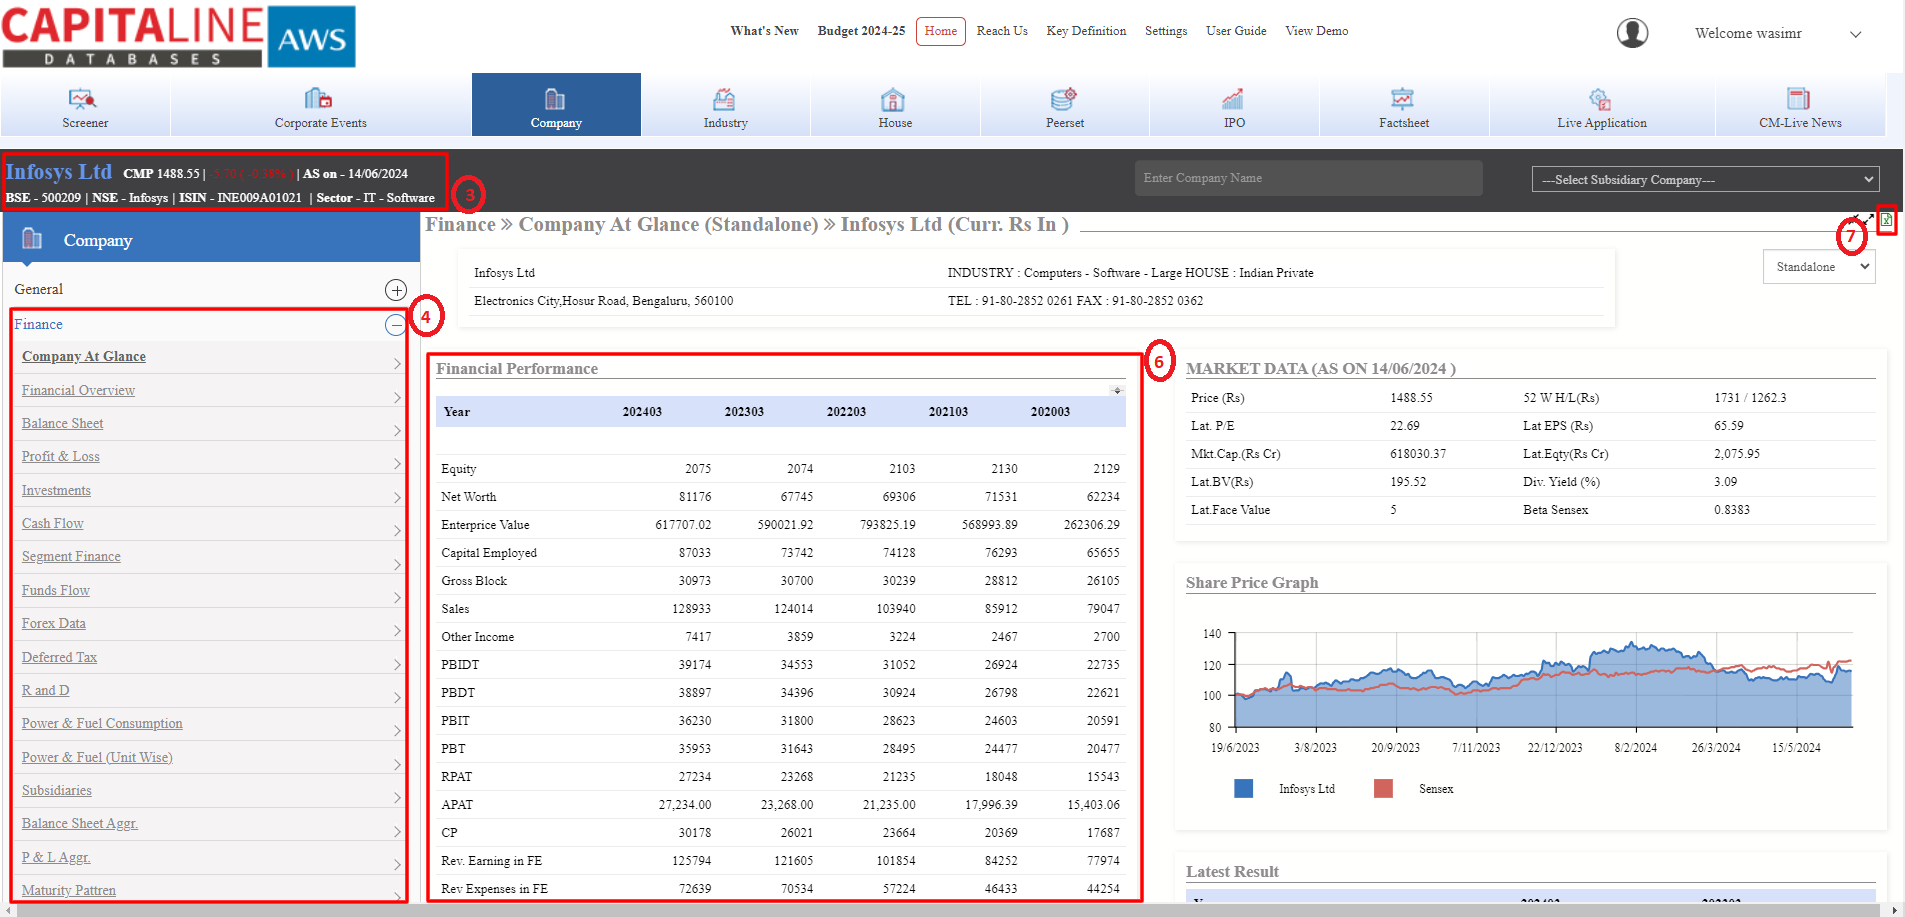Open the Key Definition menu item
Screen dimensions: 1905x917
click(1086, 31)
